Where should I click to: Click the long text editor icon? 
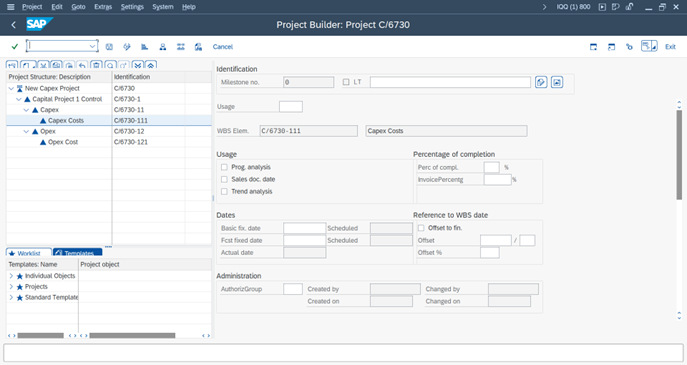coord(541,82)
